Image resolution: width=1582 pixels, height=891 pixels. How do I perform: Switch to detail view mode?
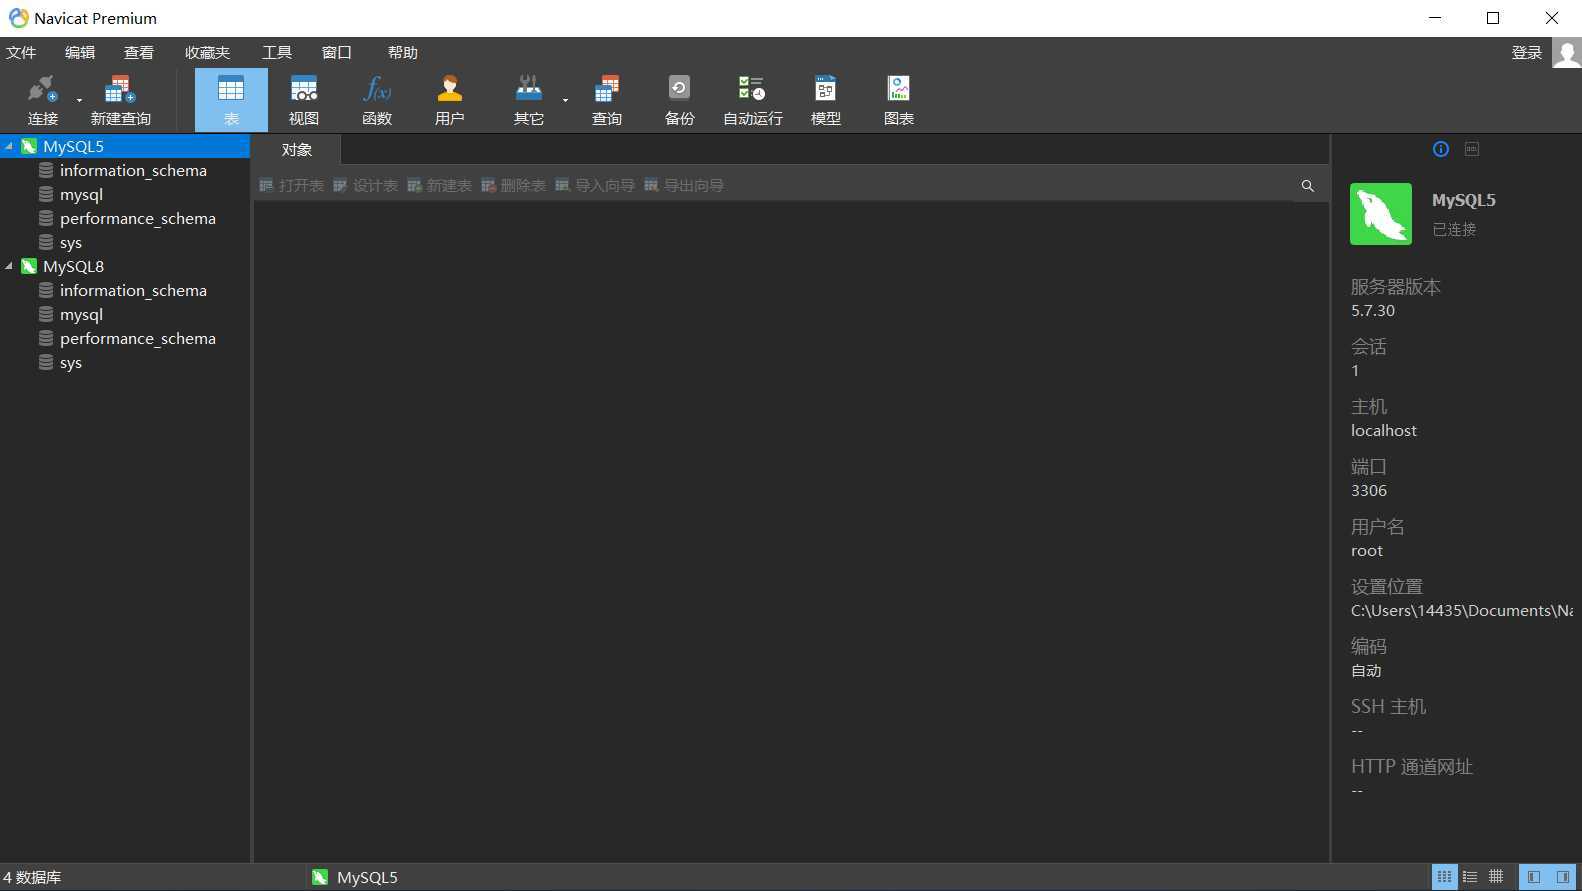coord(1496,877)
